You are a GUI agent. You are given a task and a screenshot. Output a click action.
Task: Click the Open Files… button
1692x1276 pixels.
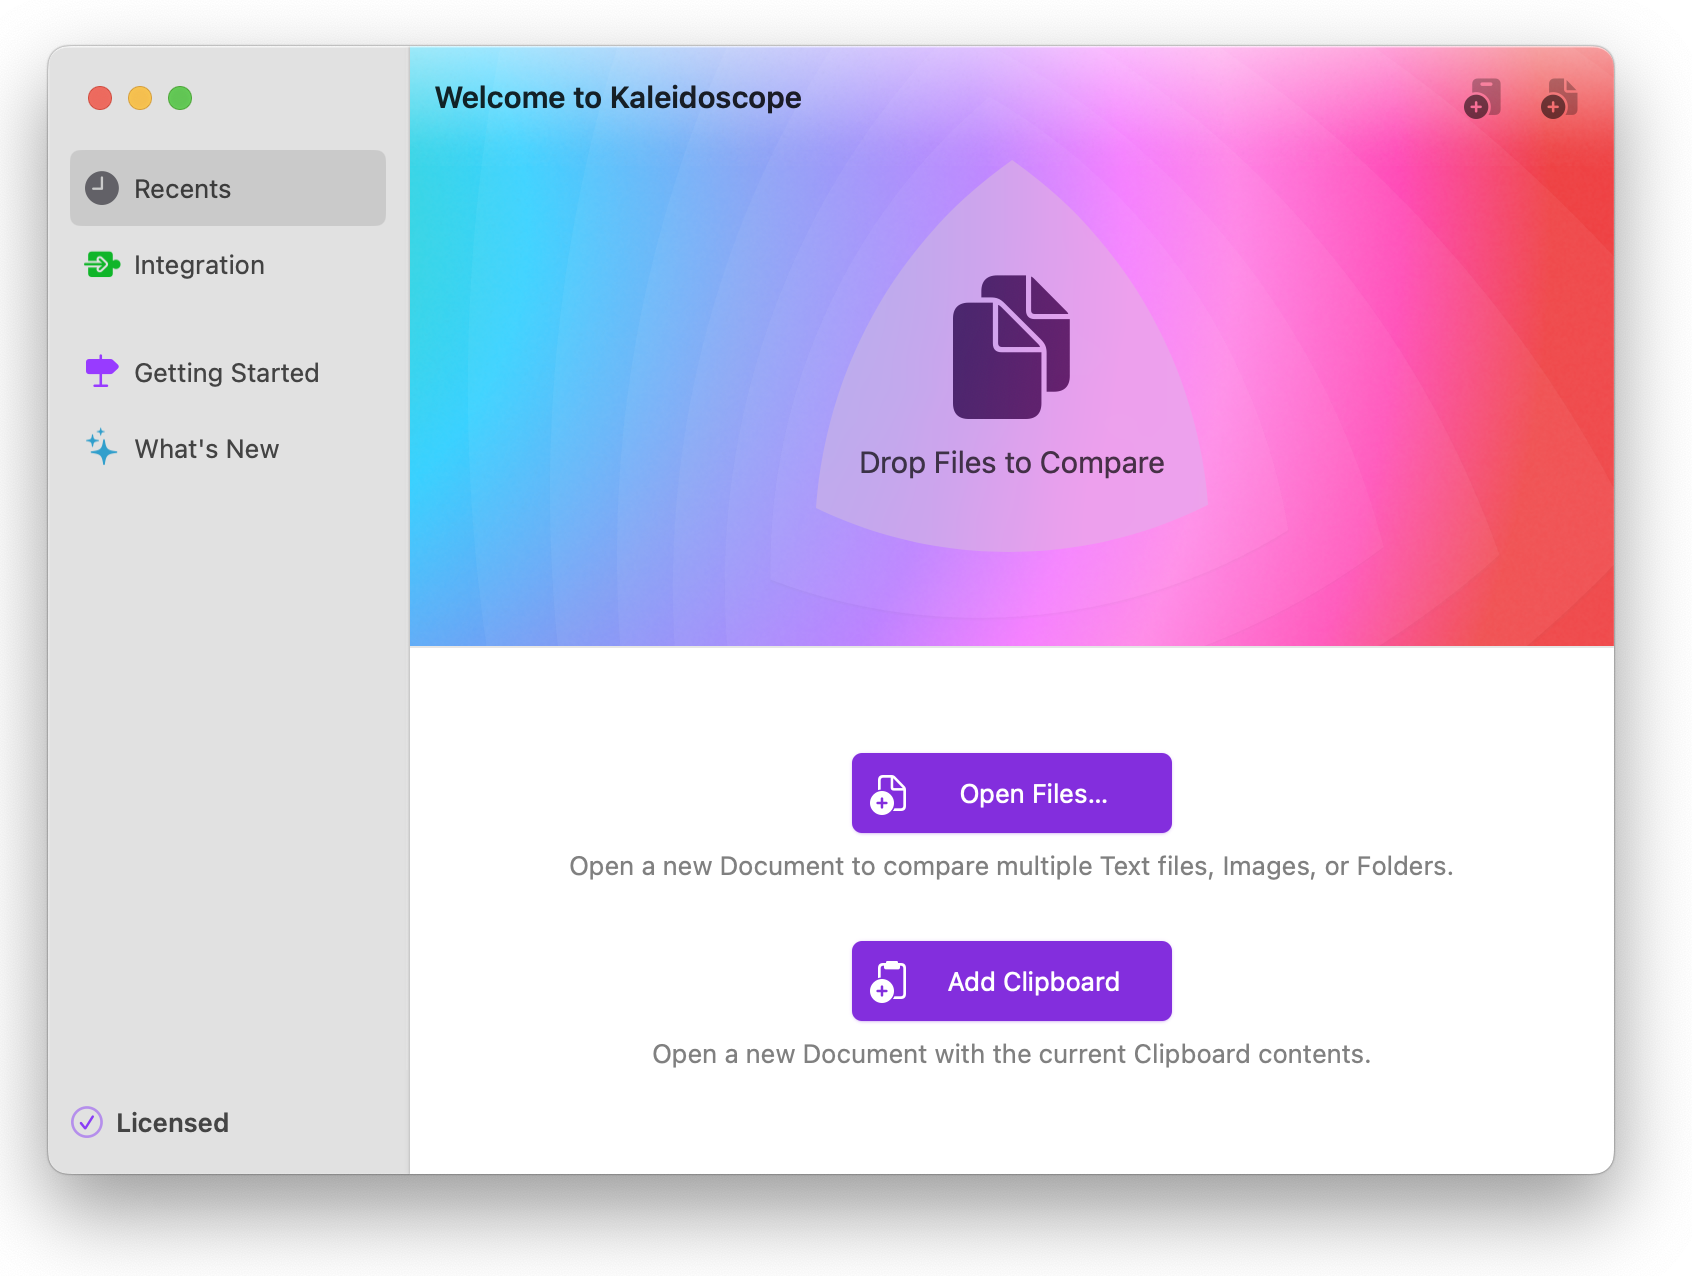click(x=1012, y=793)
